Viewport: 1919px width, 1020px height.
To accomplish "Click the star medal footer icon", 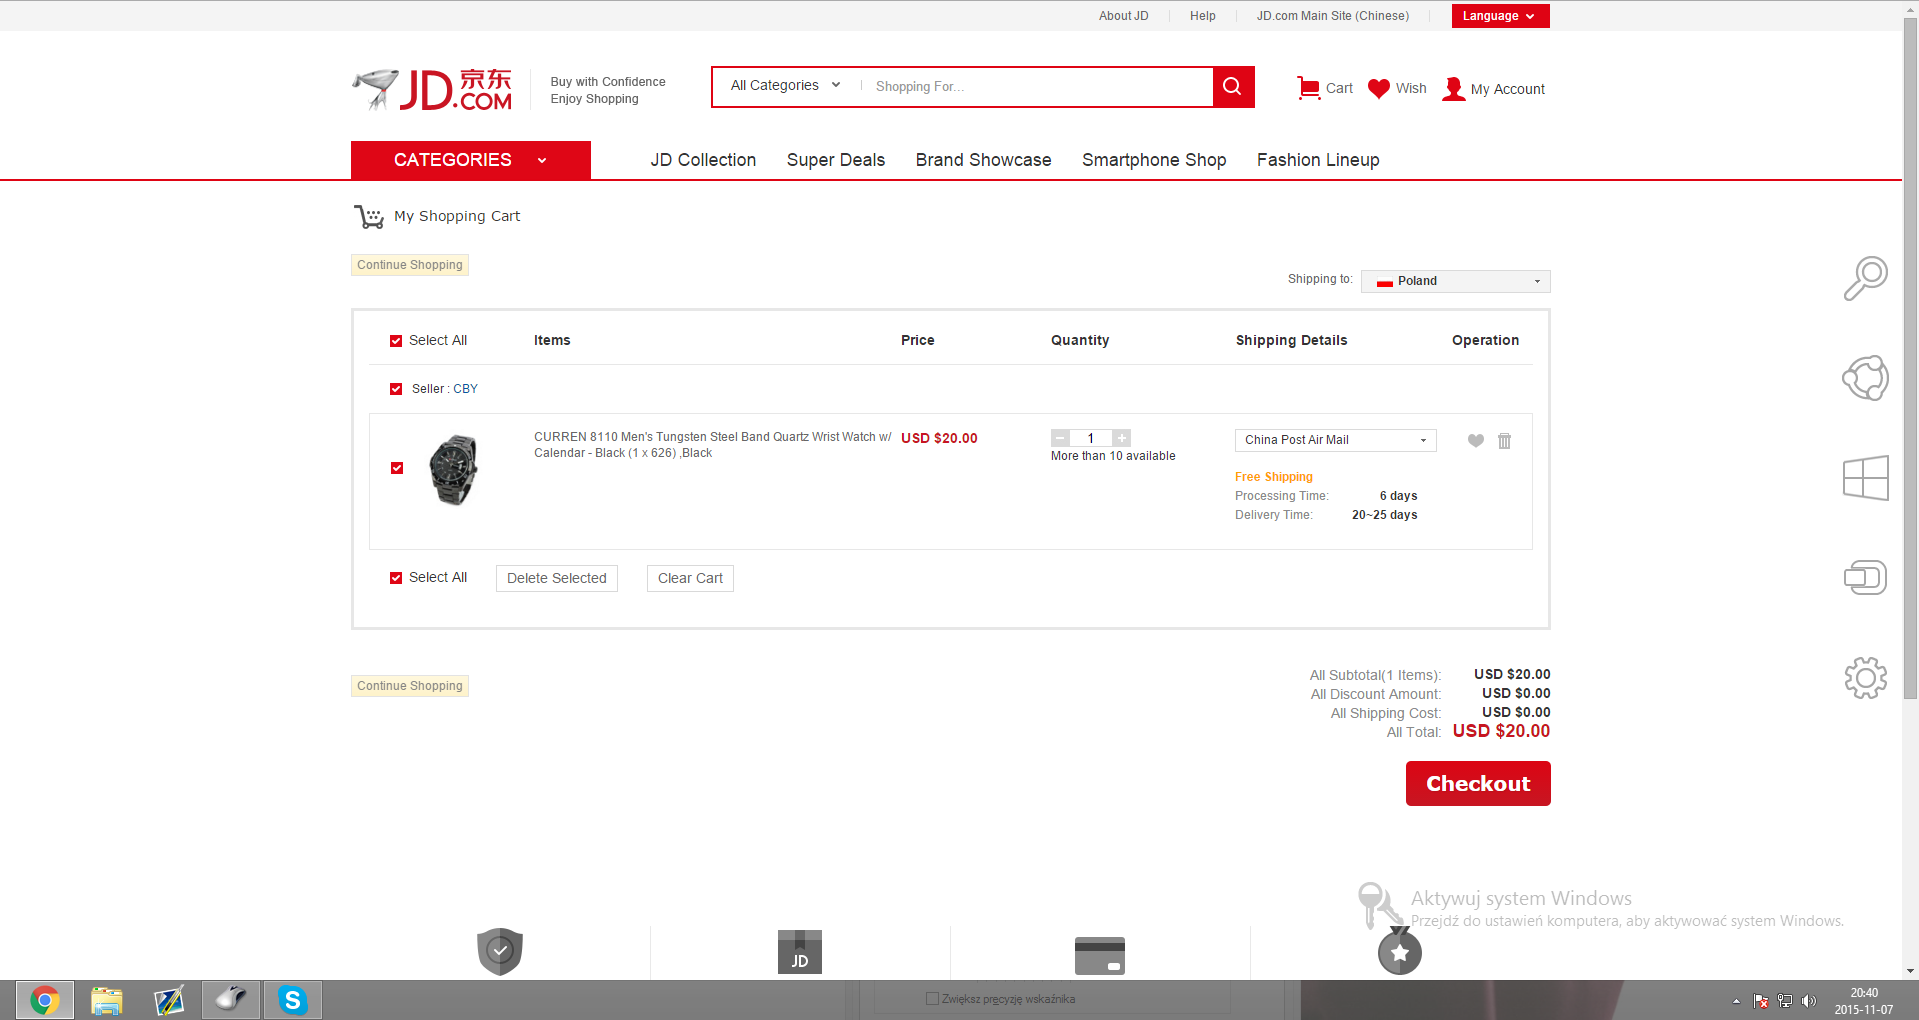I will (1400, 951).
